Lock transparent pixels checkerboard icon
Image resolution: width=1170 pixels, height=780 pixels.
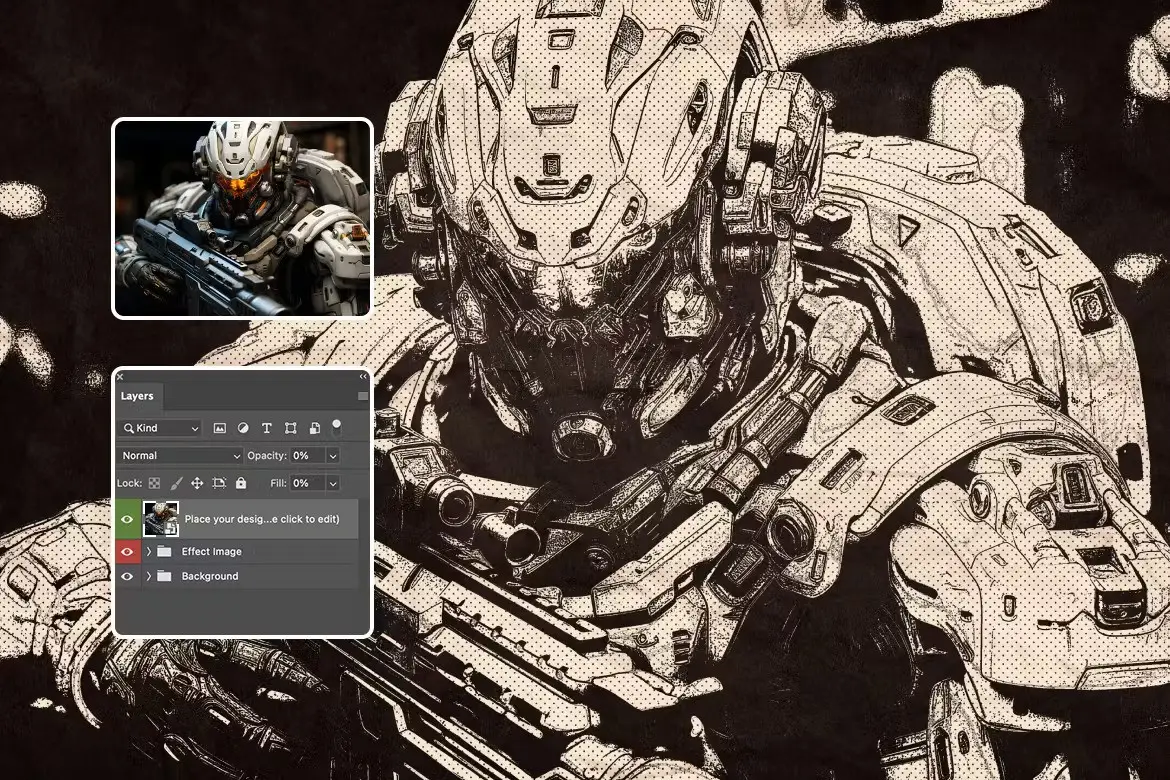154,483
